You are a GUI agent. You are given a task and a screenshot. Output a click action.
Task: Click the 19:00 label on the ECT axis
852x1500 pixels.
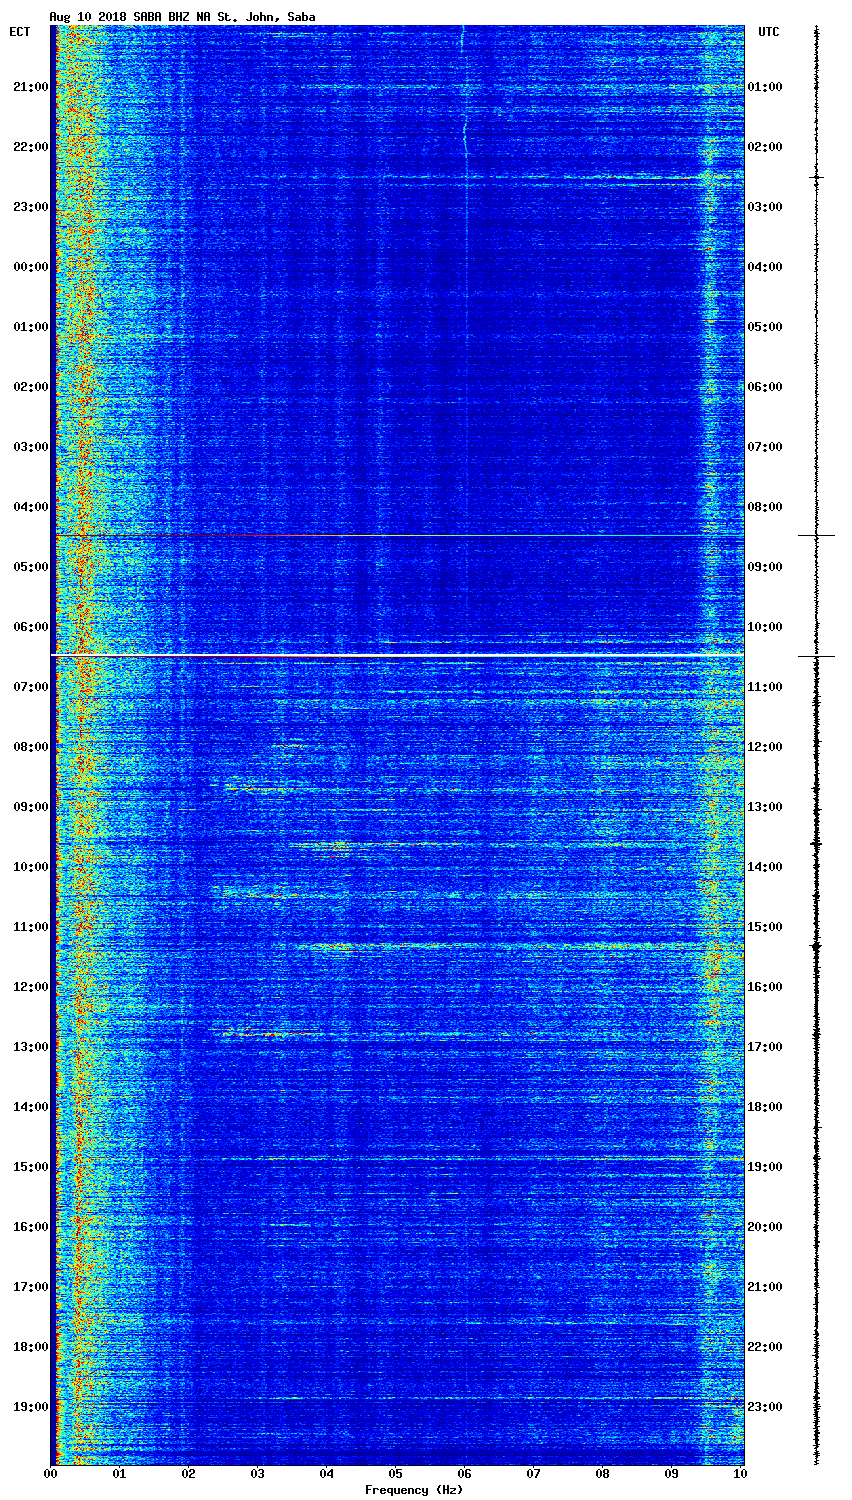[31, 1407]
